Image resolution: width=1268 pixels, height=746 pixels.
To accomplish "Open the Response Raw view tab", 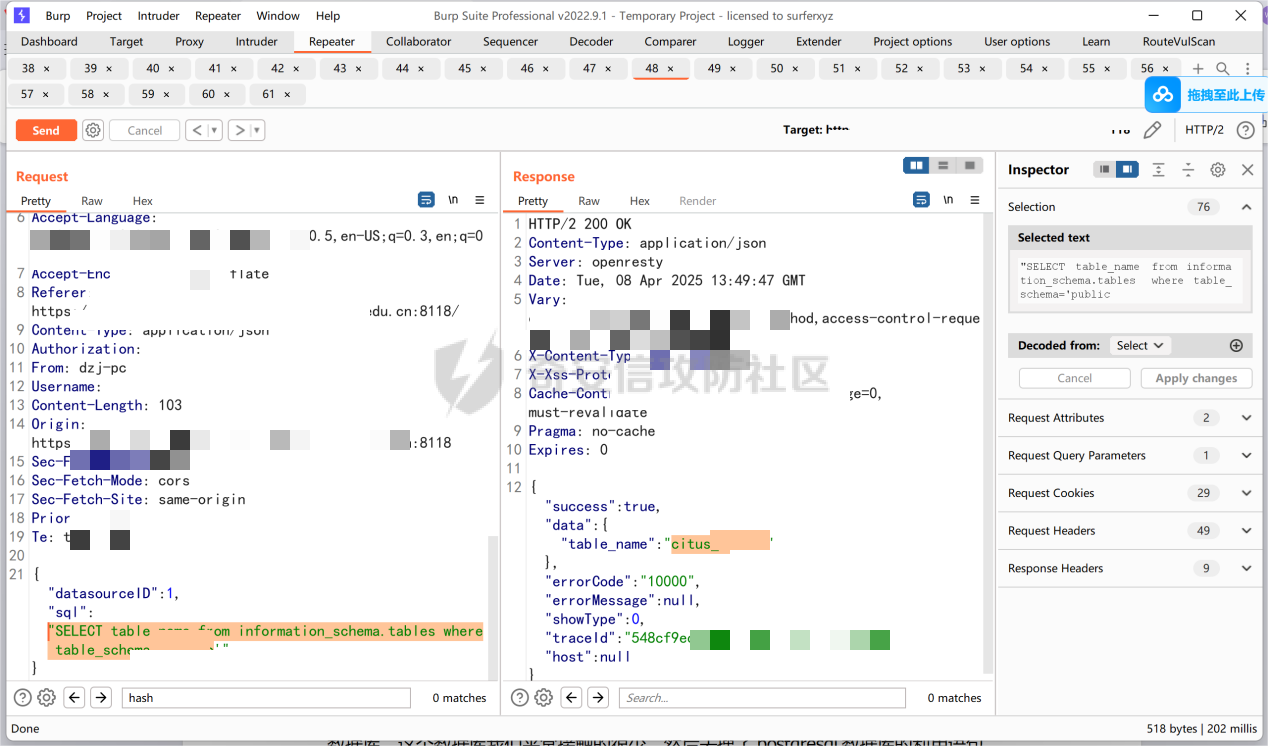I will click(x=589, y=201).
